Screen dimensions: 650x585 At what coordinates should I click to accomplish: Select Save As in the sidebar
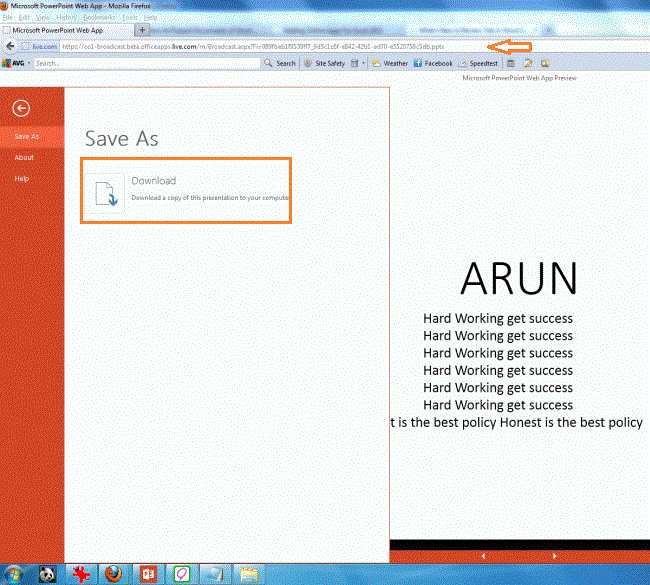click(x=32, y=136)
